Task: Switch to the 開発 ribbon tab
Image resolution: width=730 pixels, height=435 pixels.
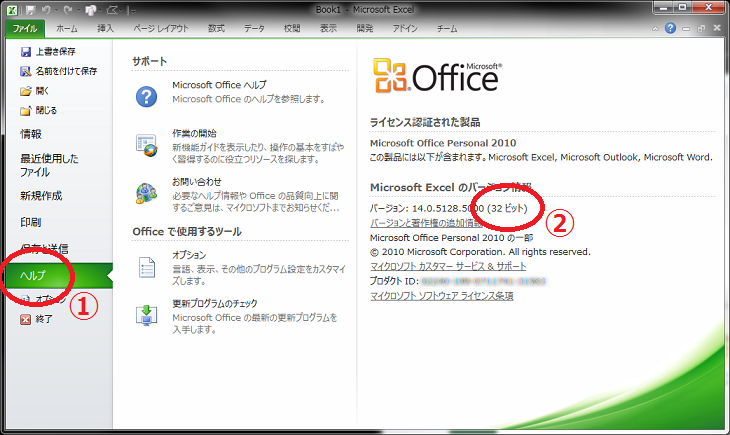Action: click(365, 28)
